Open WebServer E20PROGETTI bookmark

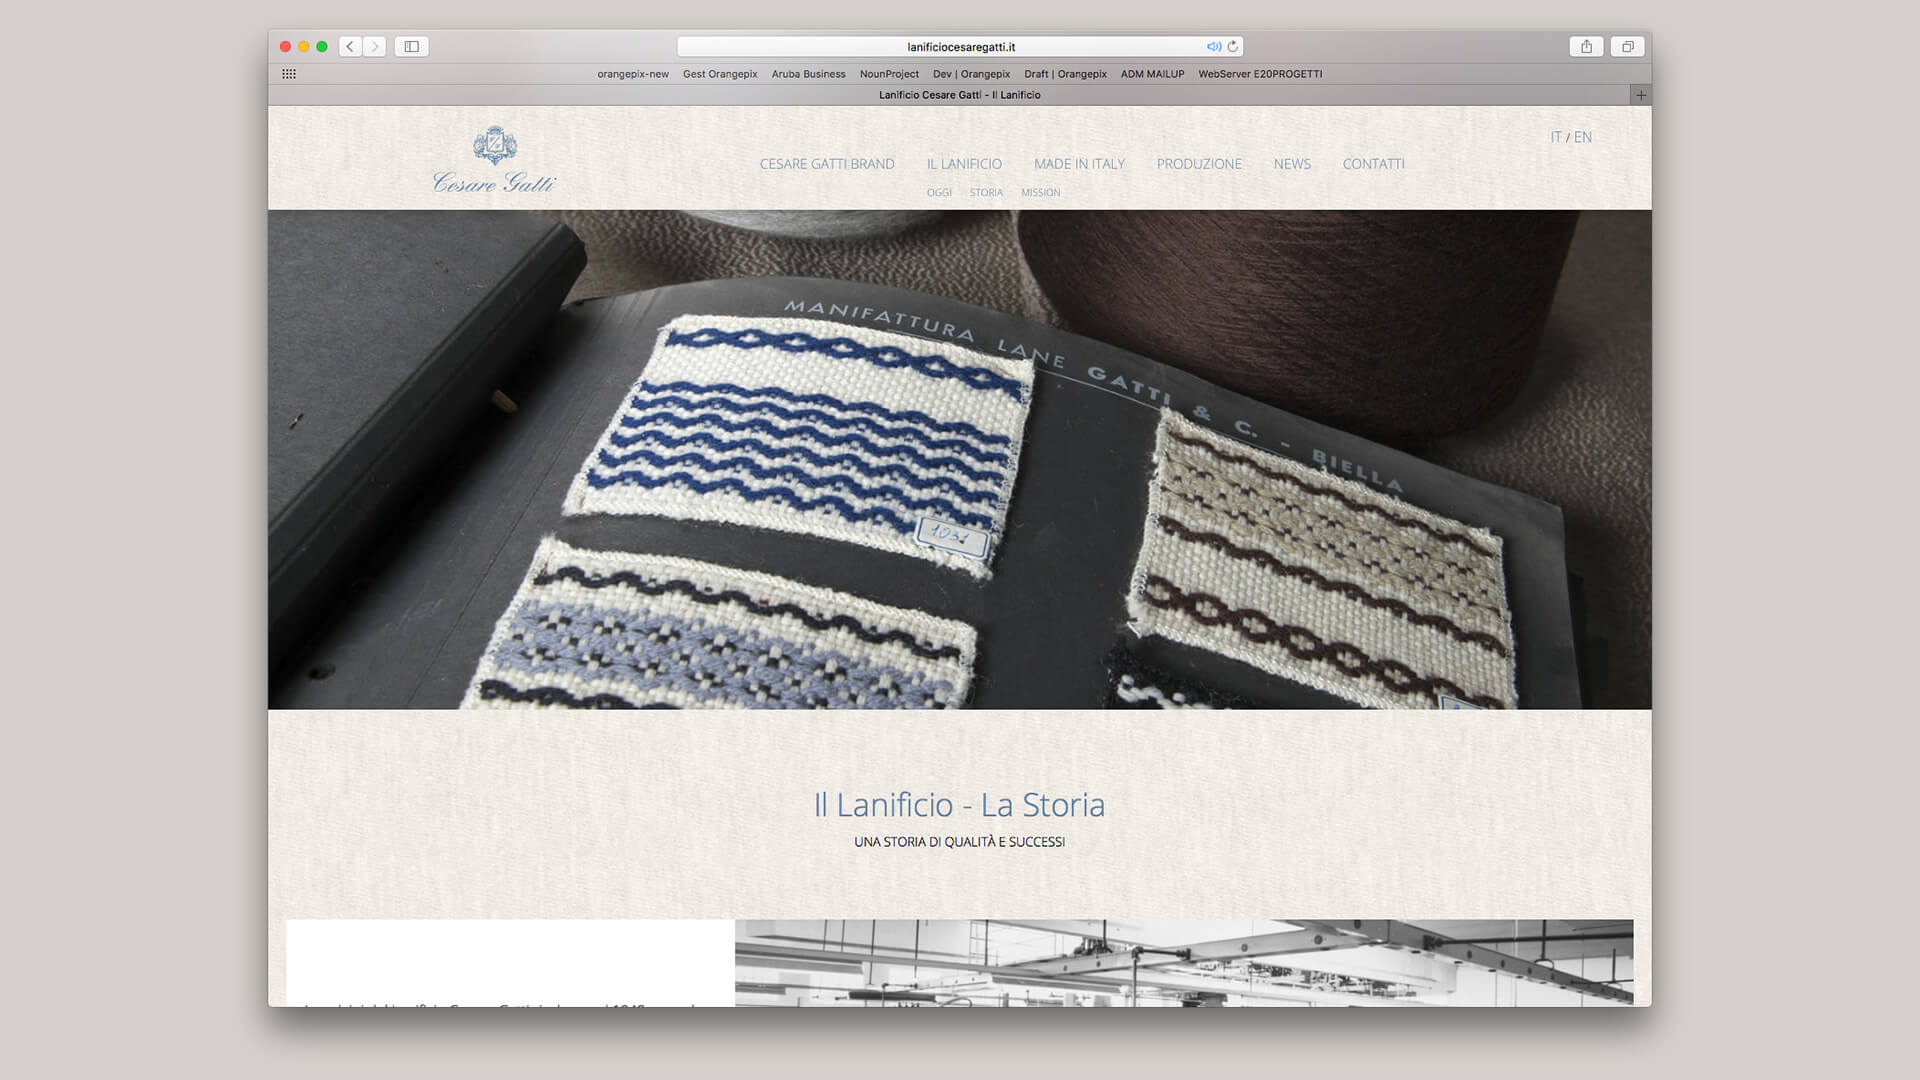tap(1260, 74)
